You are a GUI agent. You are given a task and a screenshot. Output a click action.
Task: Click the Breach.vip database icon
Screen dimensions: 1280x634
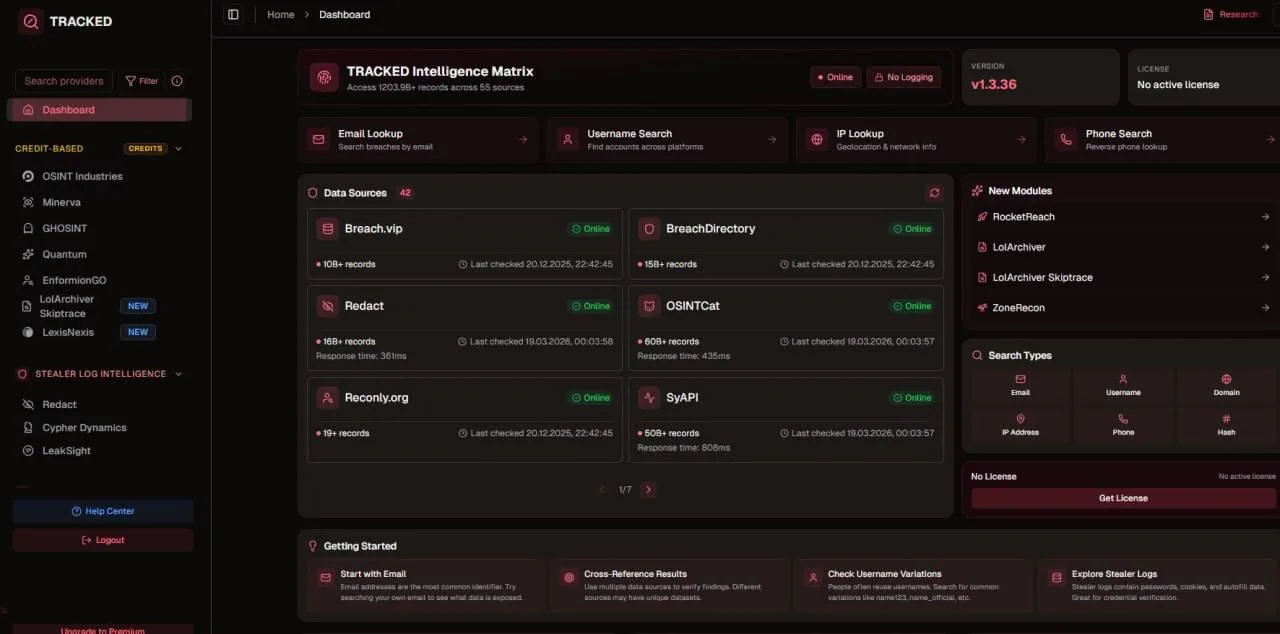pyautogui.click(x=327, y=229)
